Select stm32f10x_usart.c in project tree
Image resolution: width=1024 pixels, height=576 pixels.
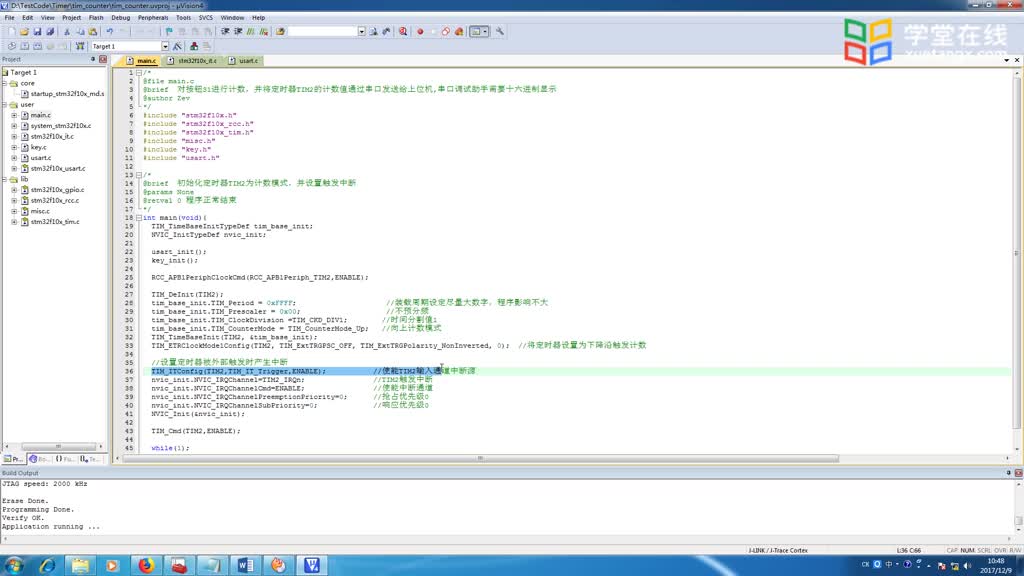point(57,168)
